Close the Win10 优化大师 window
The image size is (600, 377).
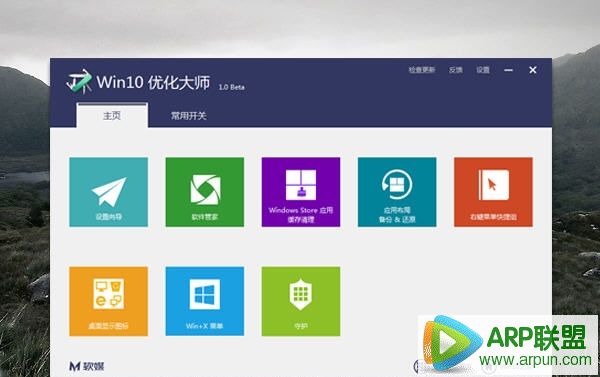[533, 70]
